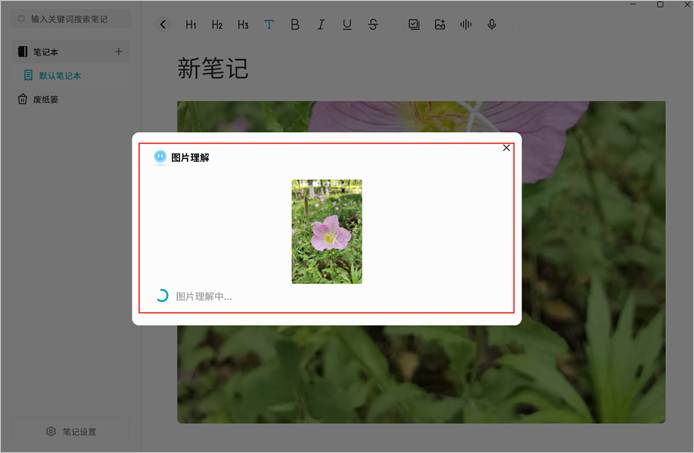Click the back arrow in the toolbar

pyautogui.click(x=163, y=25)
